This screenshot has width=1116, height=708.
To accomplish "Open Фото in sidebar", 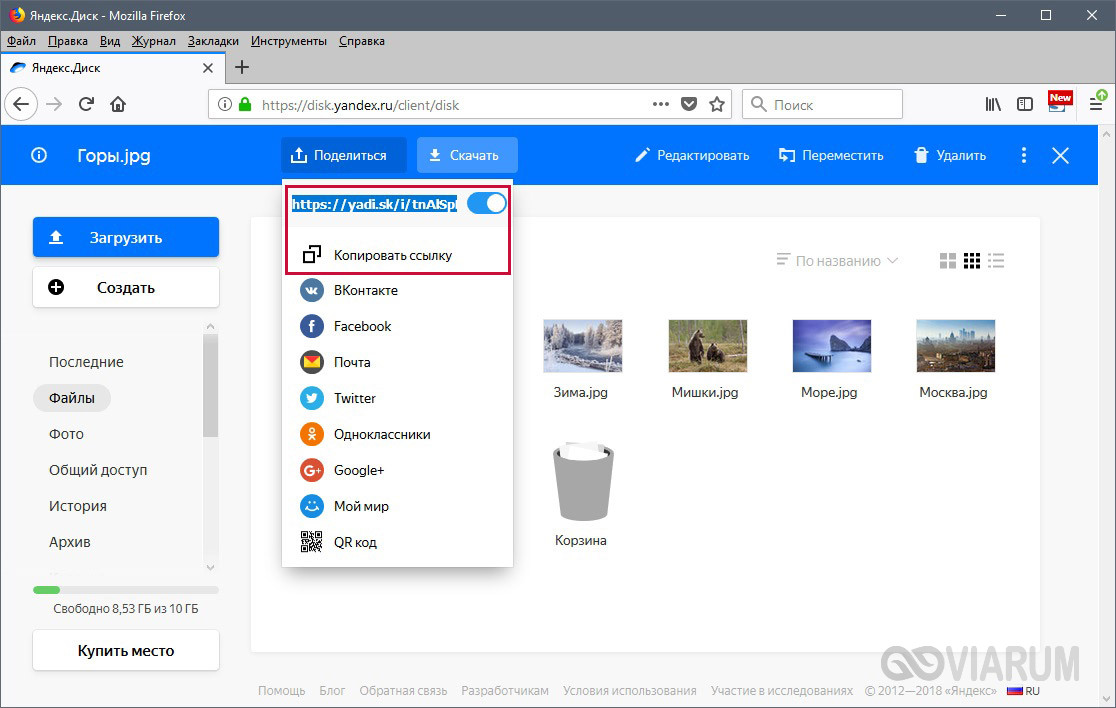I will point(66,434).
